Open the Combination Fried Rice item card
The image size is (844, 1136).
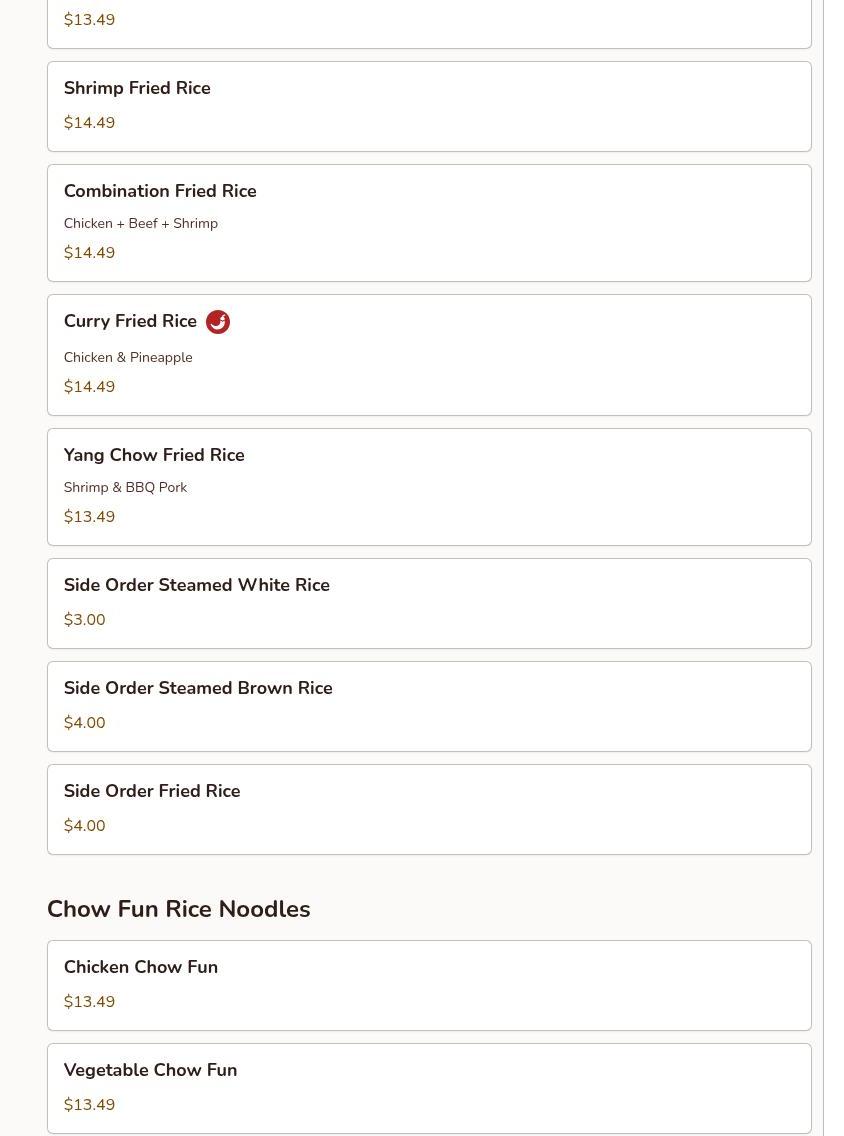(429, 223)
